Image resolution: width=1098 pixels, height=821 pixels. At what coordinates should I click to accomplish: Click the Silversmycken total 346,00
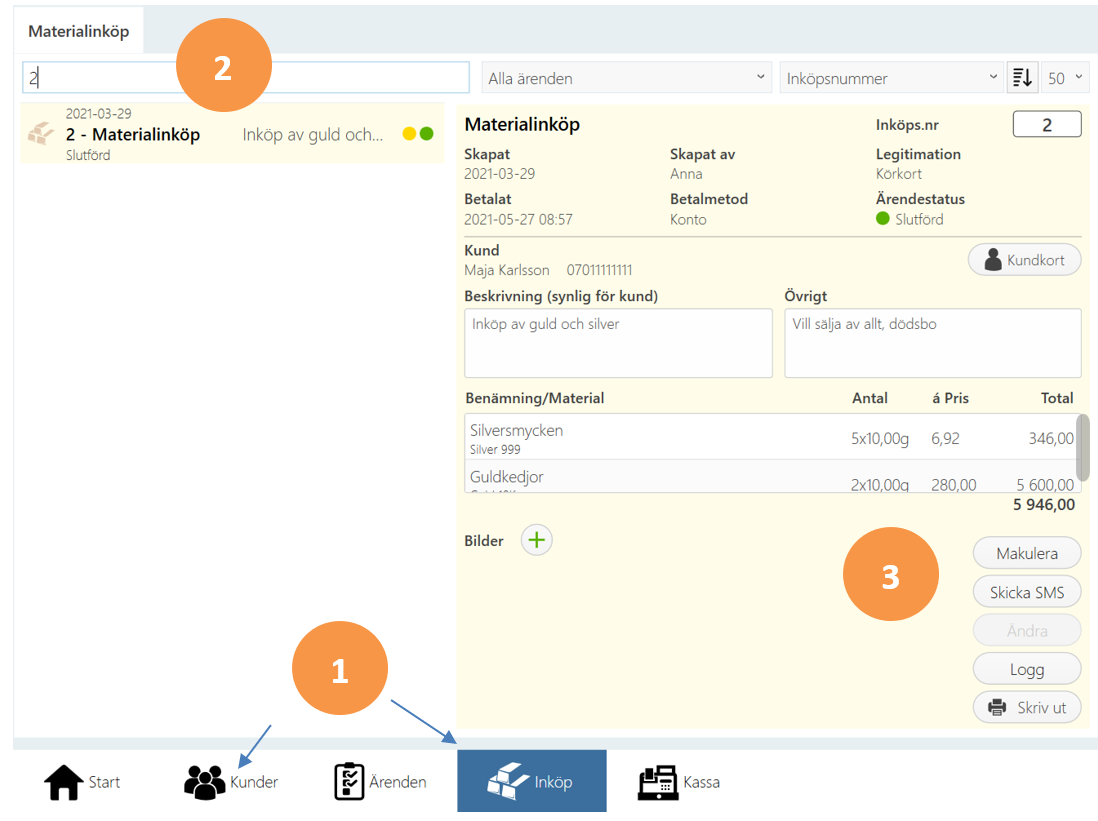[1051, 439]
